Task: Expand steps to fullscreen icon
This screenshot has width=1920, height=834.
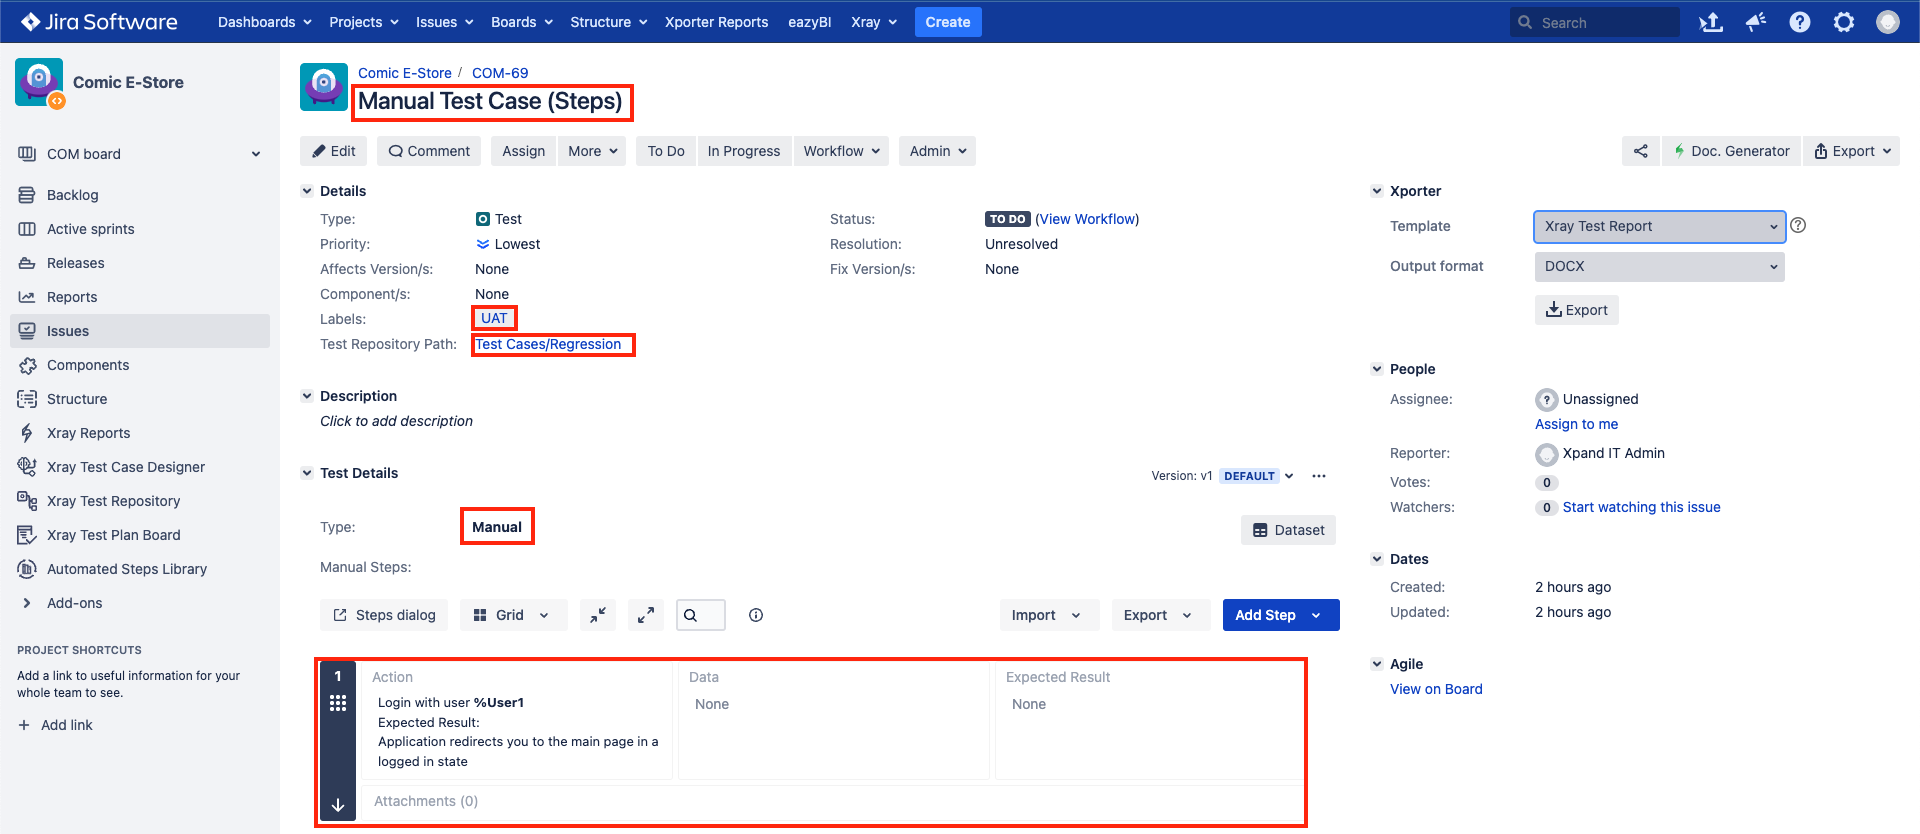Action: click(x=646, y=615)
